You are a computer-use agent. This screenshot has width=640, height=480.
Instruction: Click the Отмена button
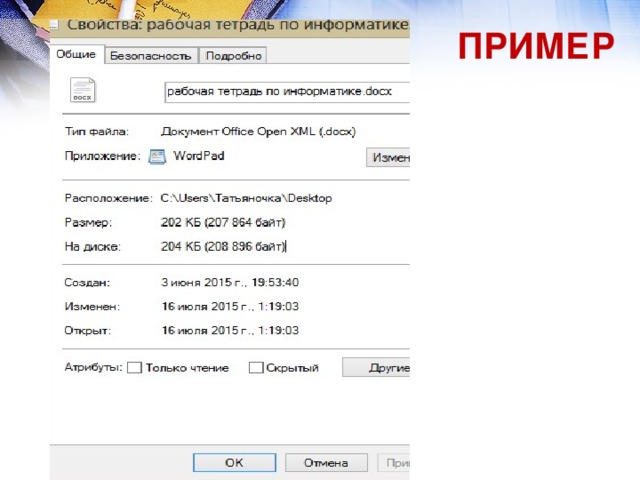326,462
